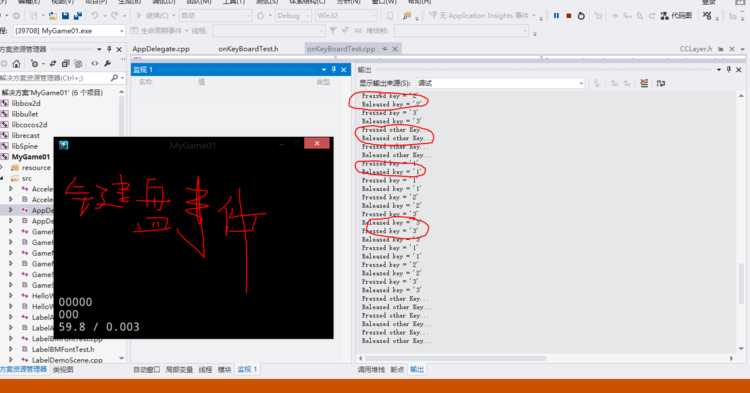Viewport: 750px width, 393px height.
Task: Expand the LabelDemoScene.cpp tree node
Action: click(x=11, y=360)
